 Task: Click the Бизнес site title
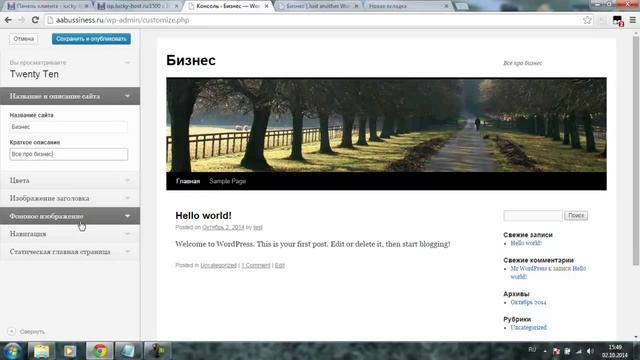tap(191, 60)
